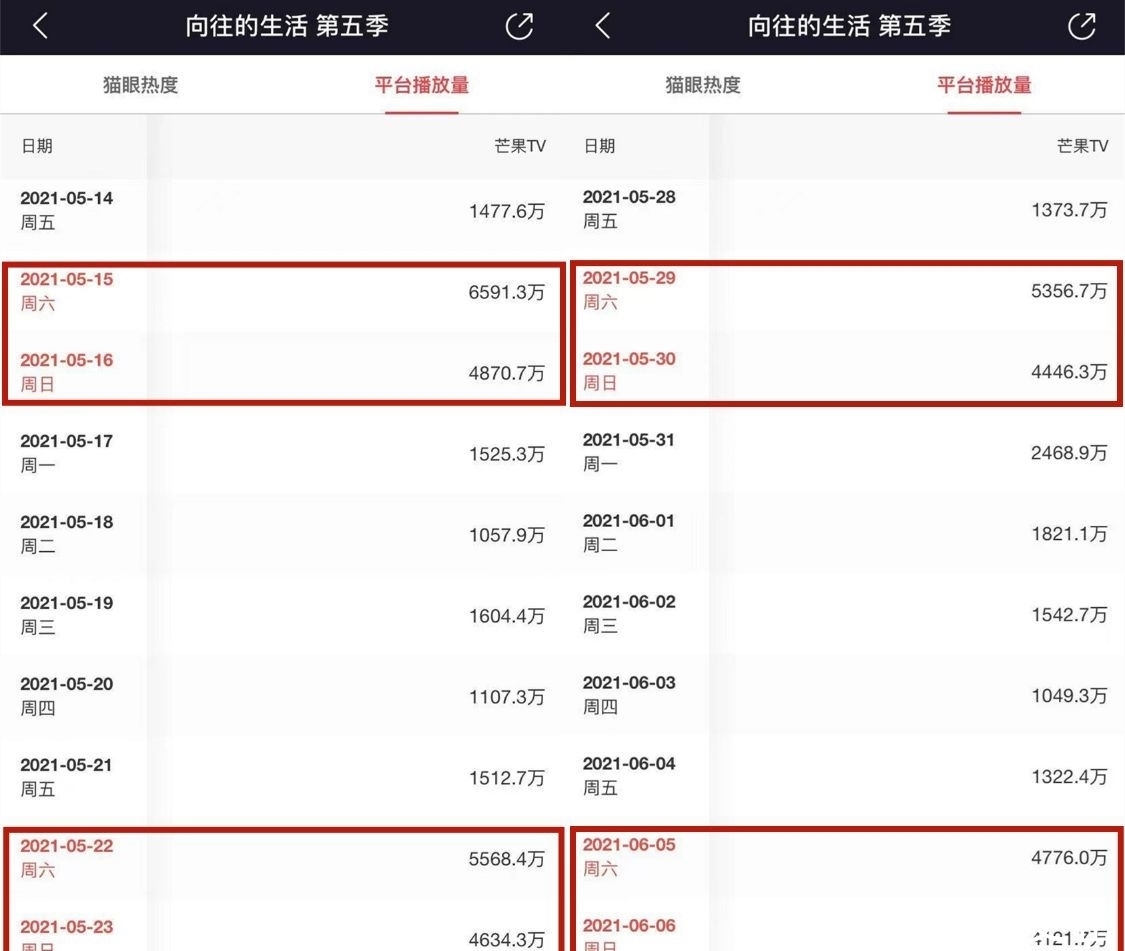Select the active 平台播放量 tab on the right
1125x951 pixels.
click(x=985, y=85)
